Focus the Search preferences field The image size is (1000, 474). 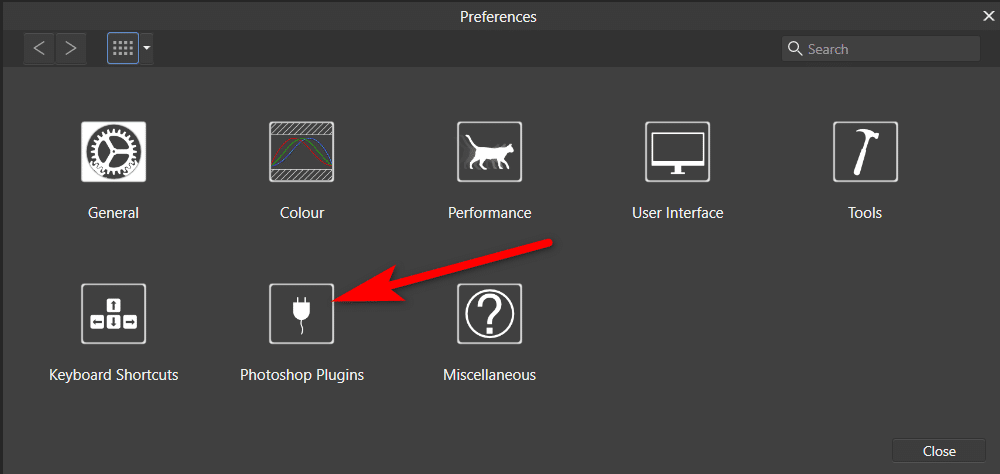pos(881,49)
